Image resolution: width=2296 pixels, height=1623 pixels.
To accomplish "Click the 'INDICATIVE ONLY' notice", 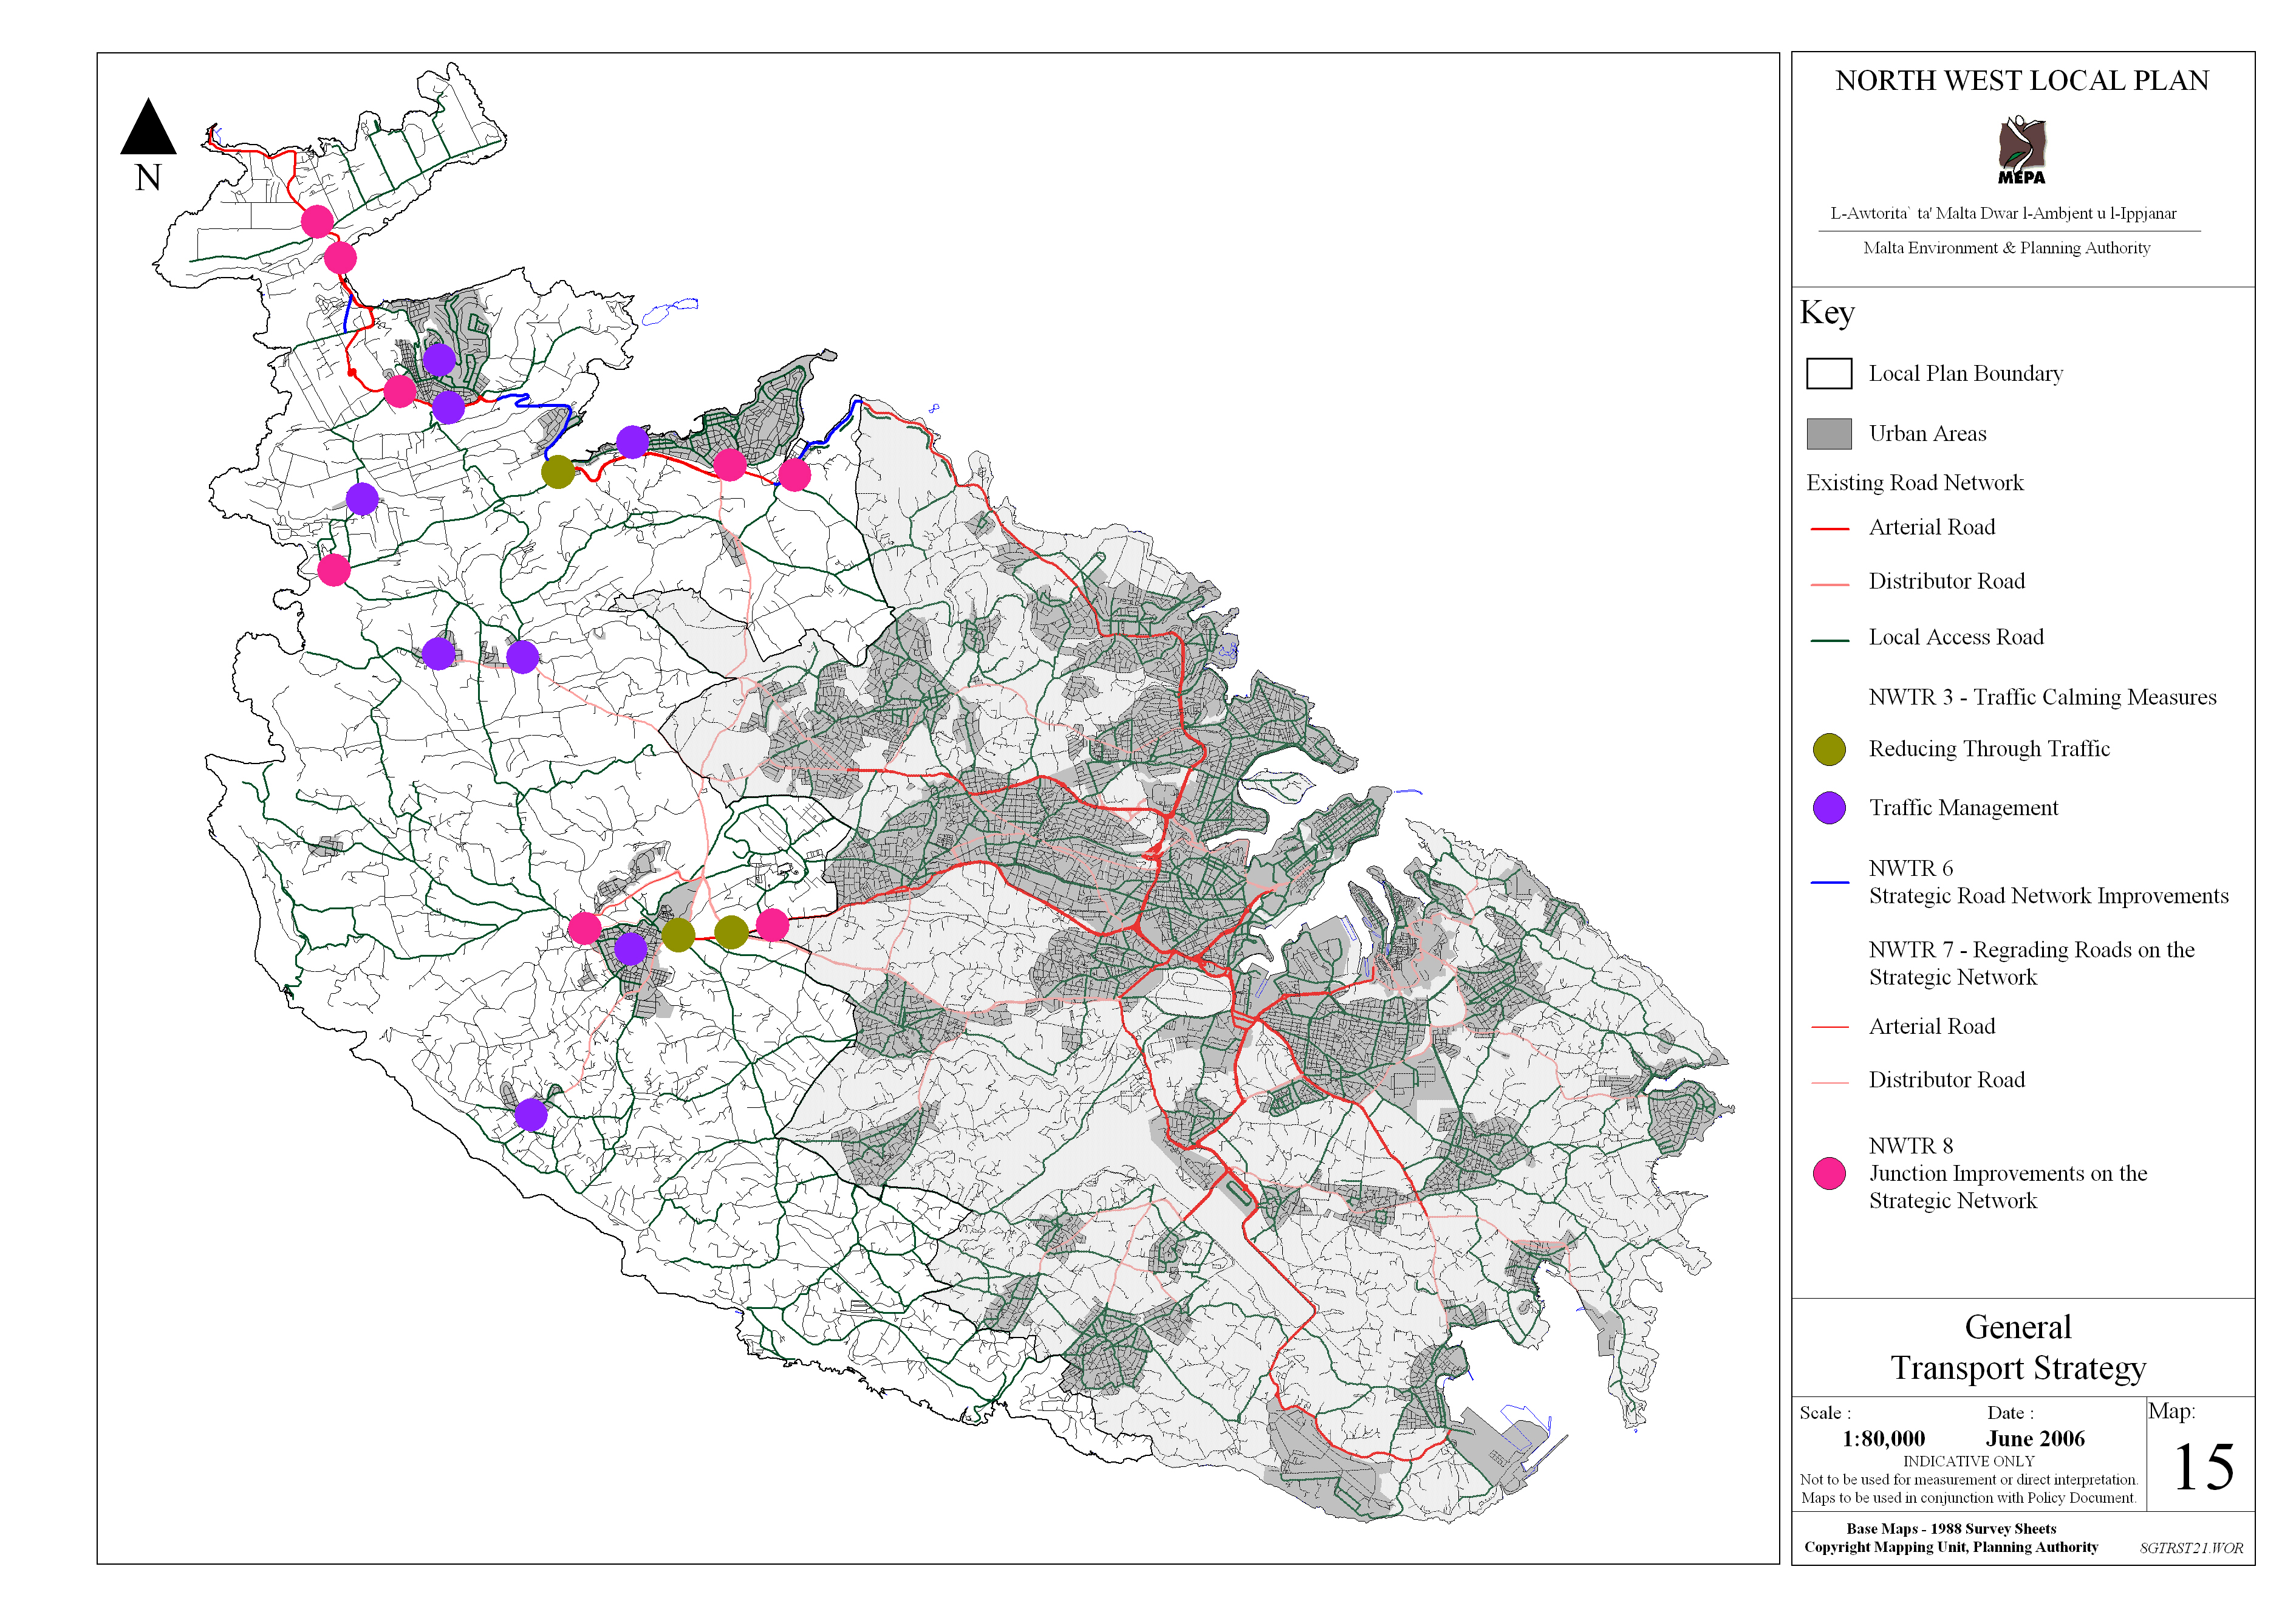I will 1968,1461.
